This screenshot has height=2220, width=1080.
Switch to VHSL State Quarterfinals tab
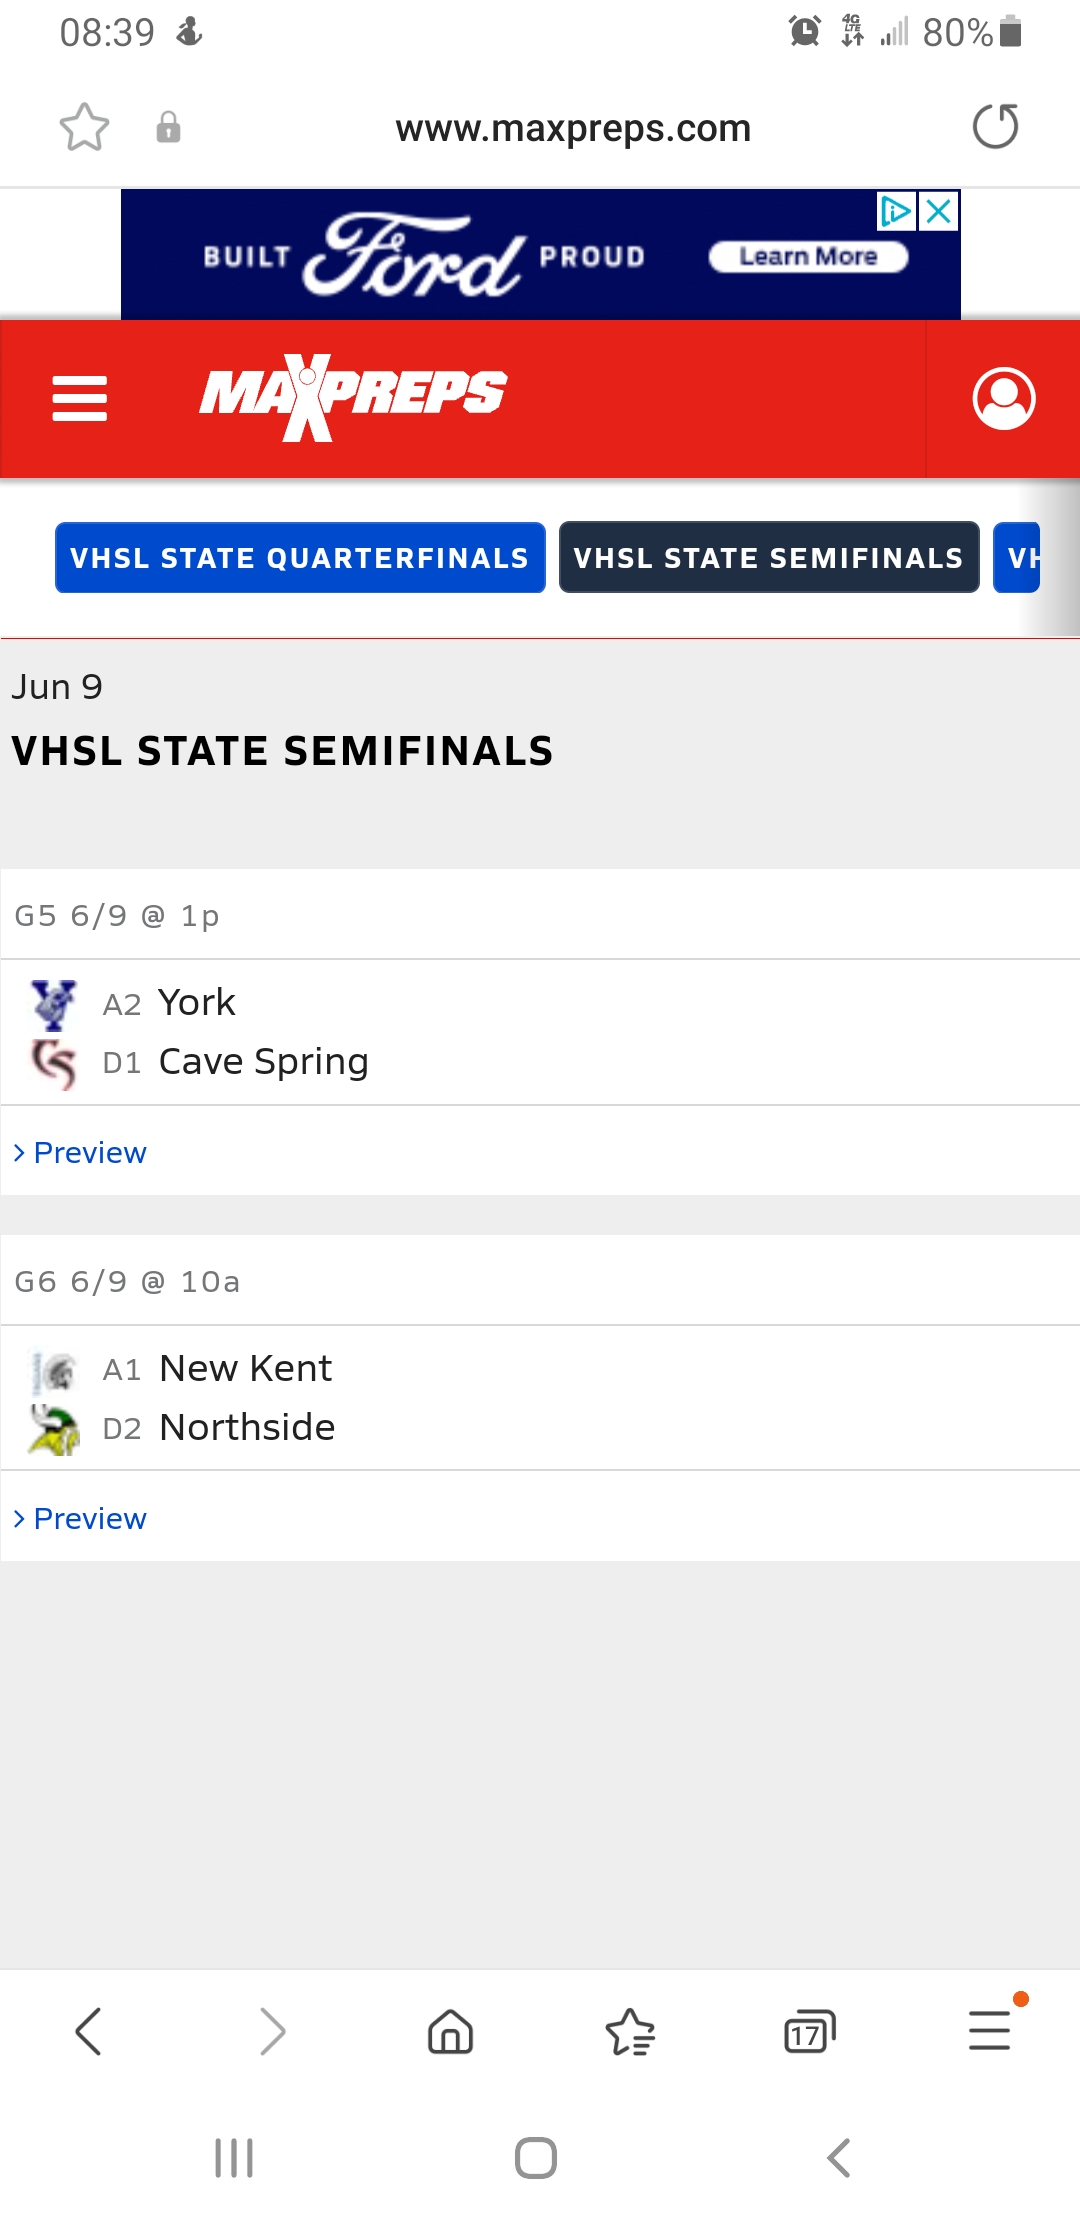(x=300, y=557)
